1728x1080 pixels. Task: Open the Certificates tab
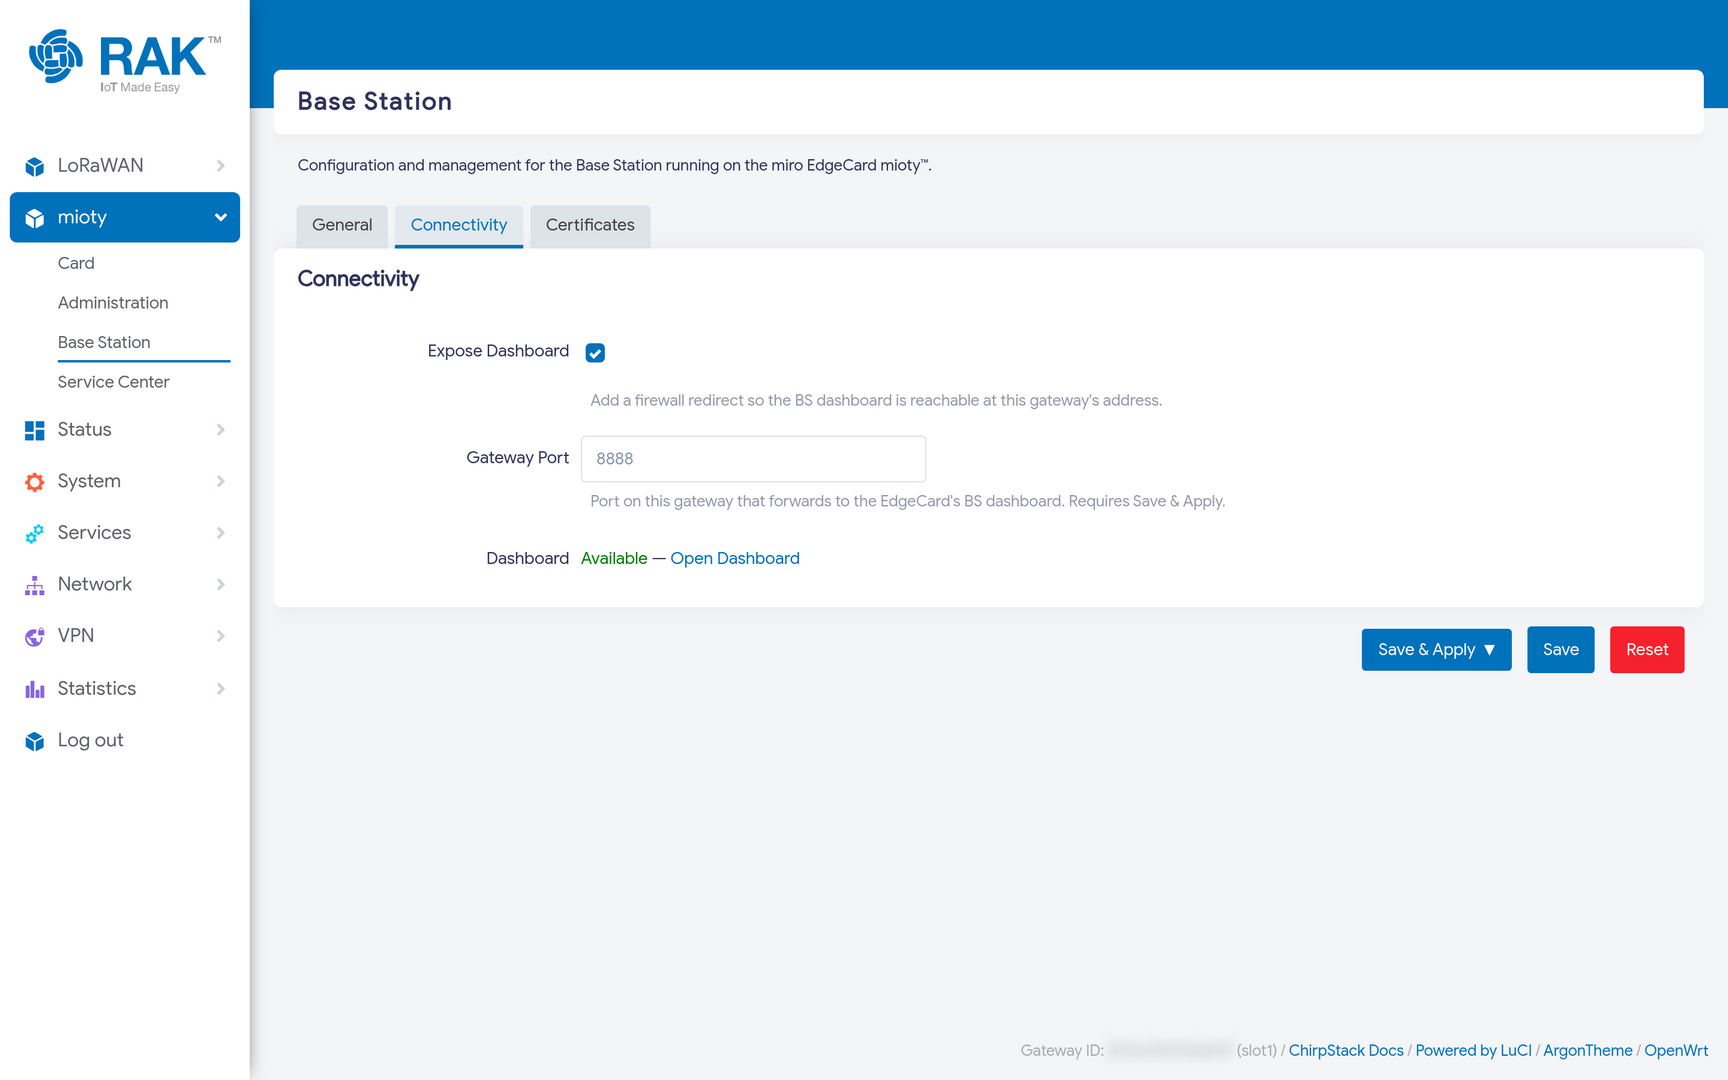point(590,226)
